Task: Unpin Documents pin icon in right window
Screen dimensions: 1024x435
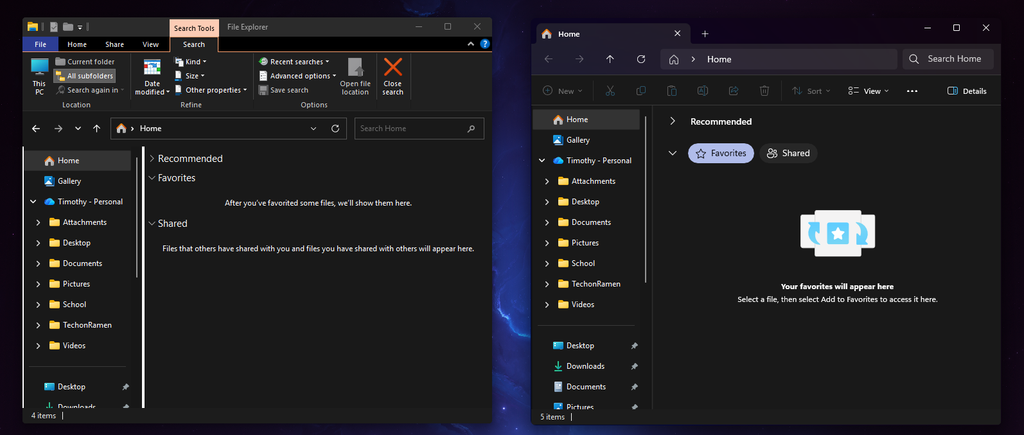Action: click(634, 387)
